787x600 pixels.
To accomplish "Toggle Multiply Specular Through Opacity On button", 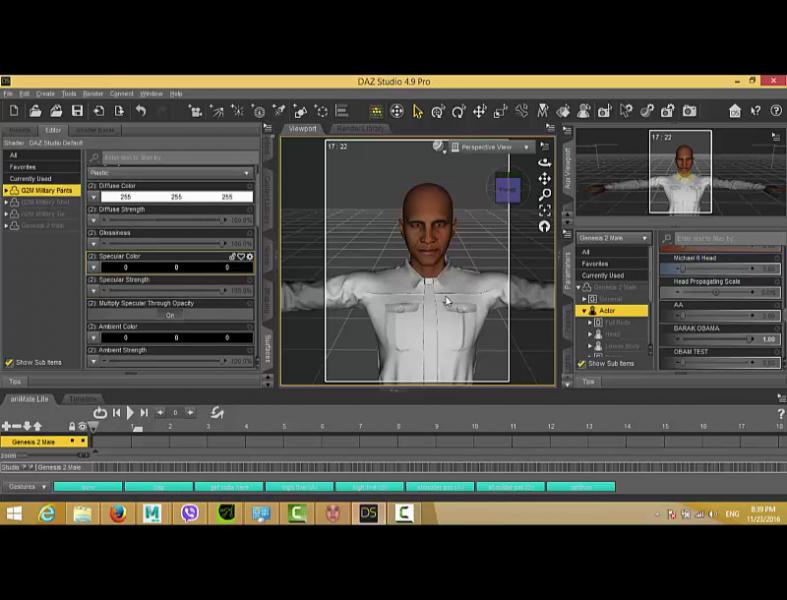I will coord(170,315).
